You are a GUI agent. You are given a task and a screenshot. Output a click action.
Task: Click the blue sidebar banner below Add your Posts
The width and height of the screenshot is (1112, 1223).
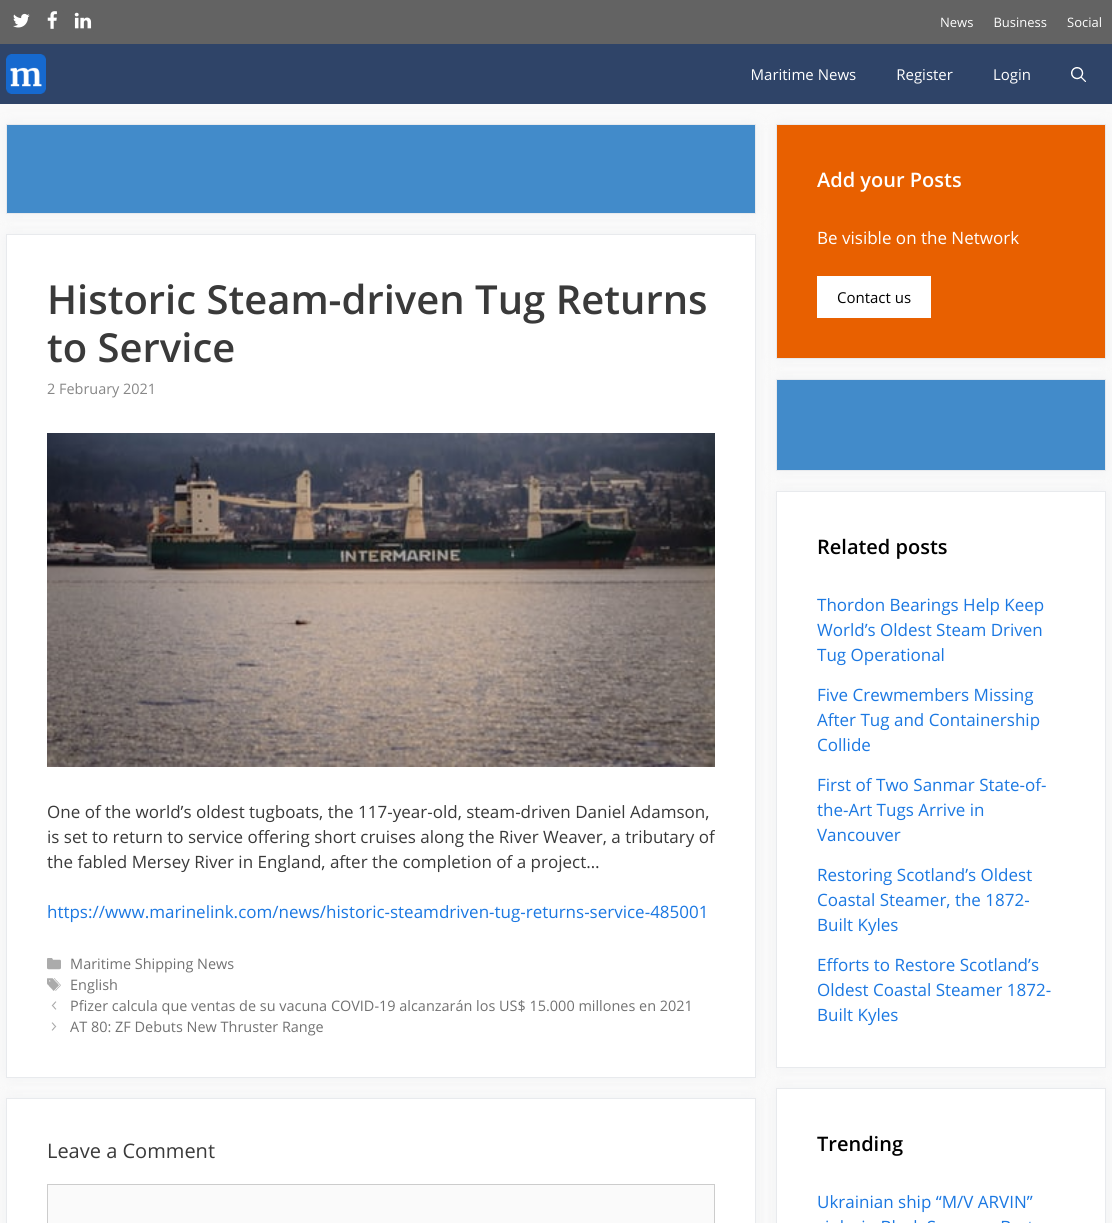941,425
